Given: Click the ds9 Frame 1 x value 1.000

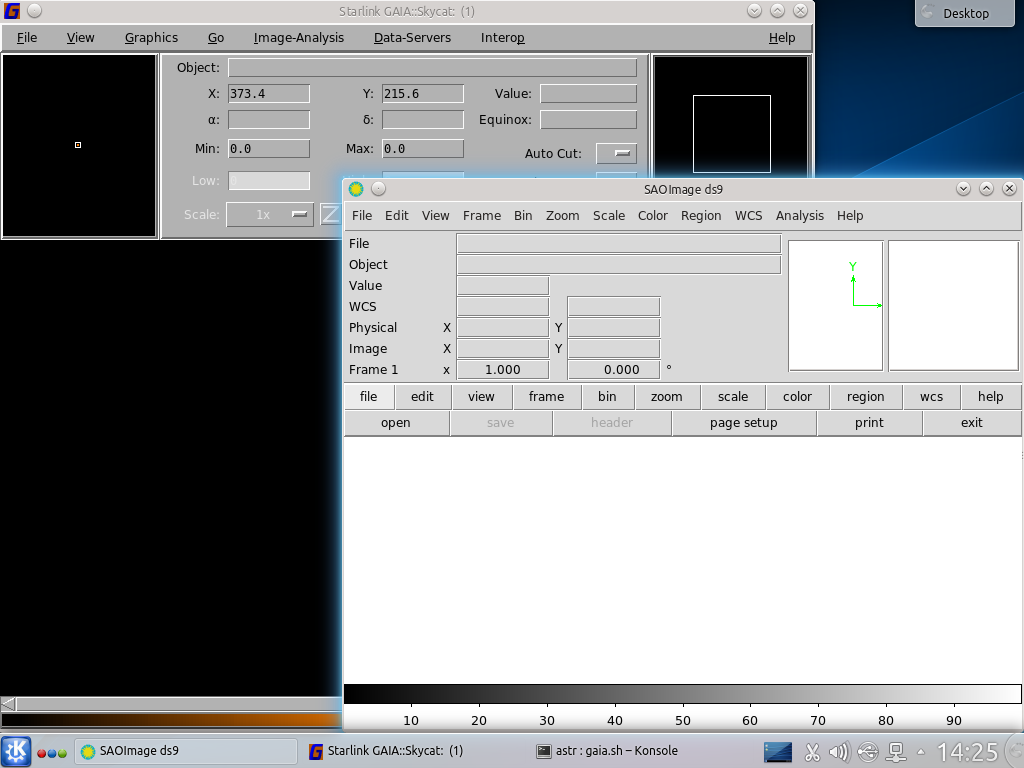Looking at the screenshot, I should pos(502,370).
